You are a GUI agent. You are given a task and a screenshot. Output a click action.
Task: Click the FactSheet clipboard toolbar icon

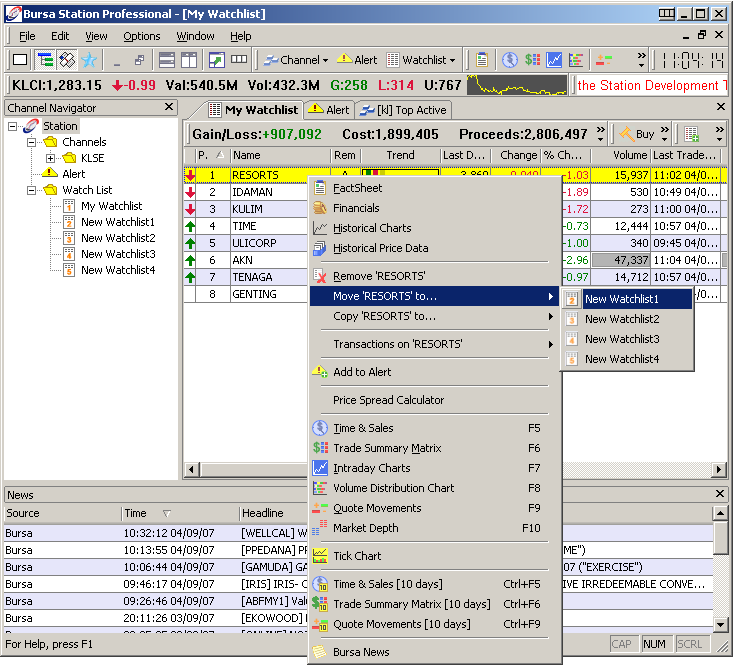pos(482,60)
